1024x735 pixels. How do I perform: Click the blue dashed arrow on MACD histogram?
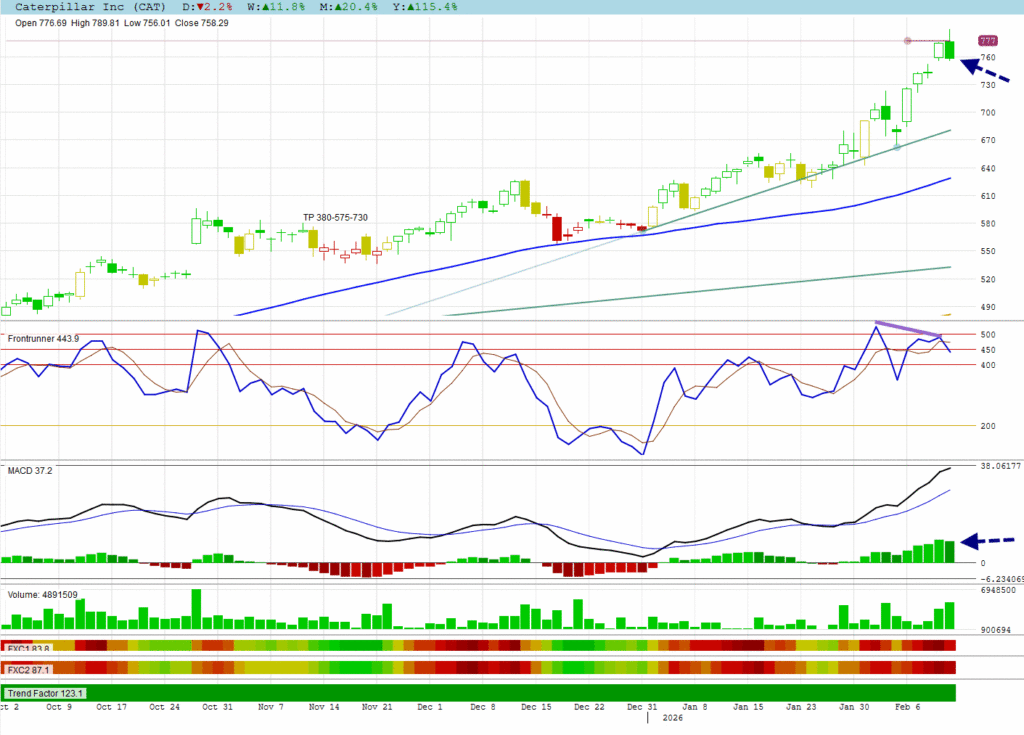988,541
